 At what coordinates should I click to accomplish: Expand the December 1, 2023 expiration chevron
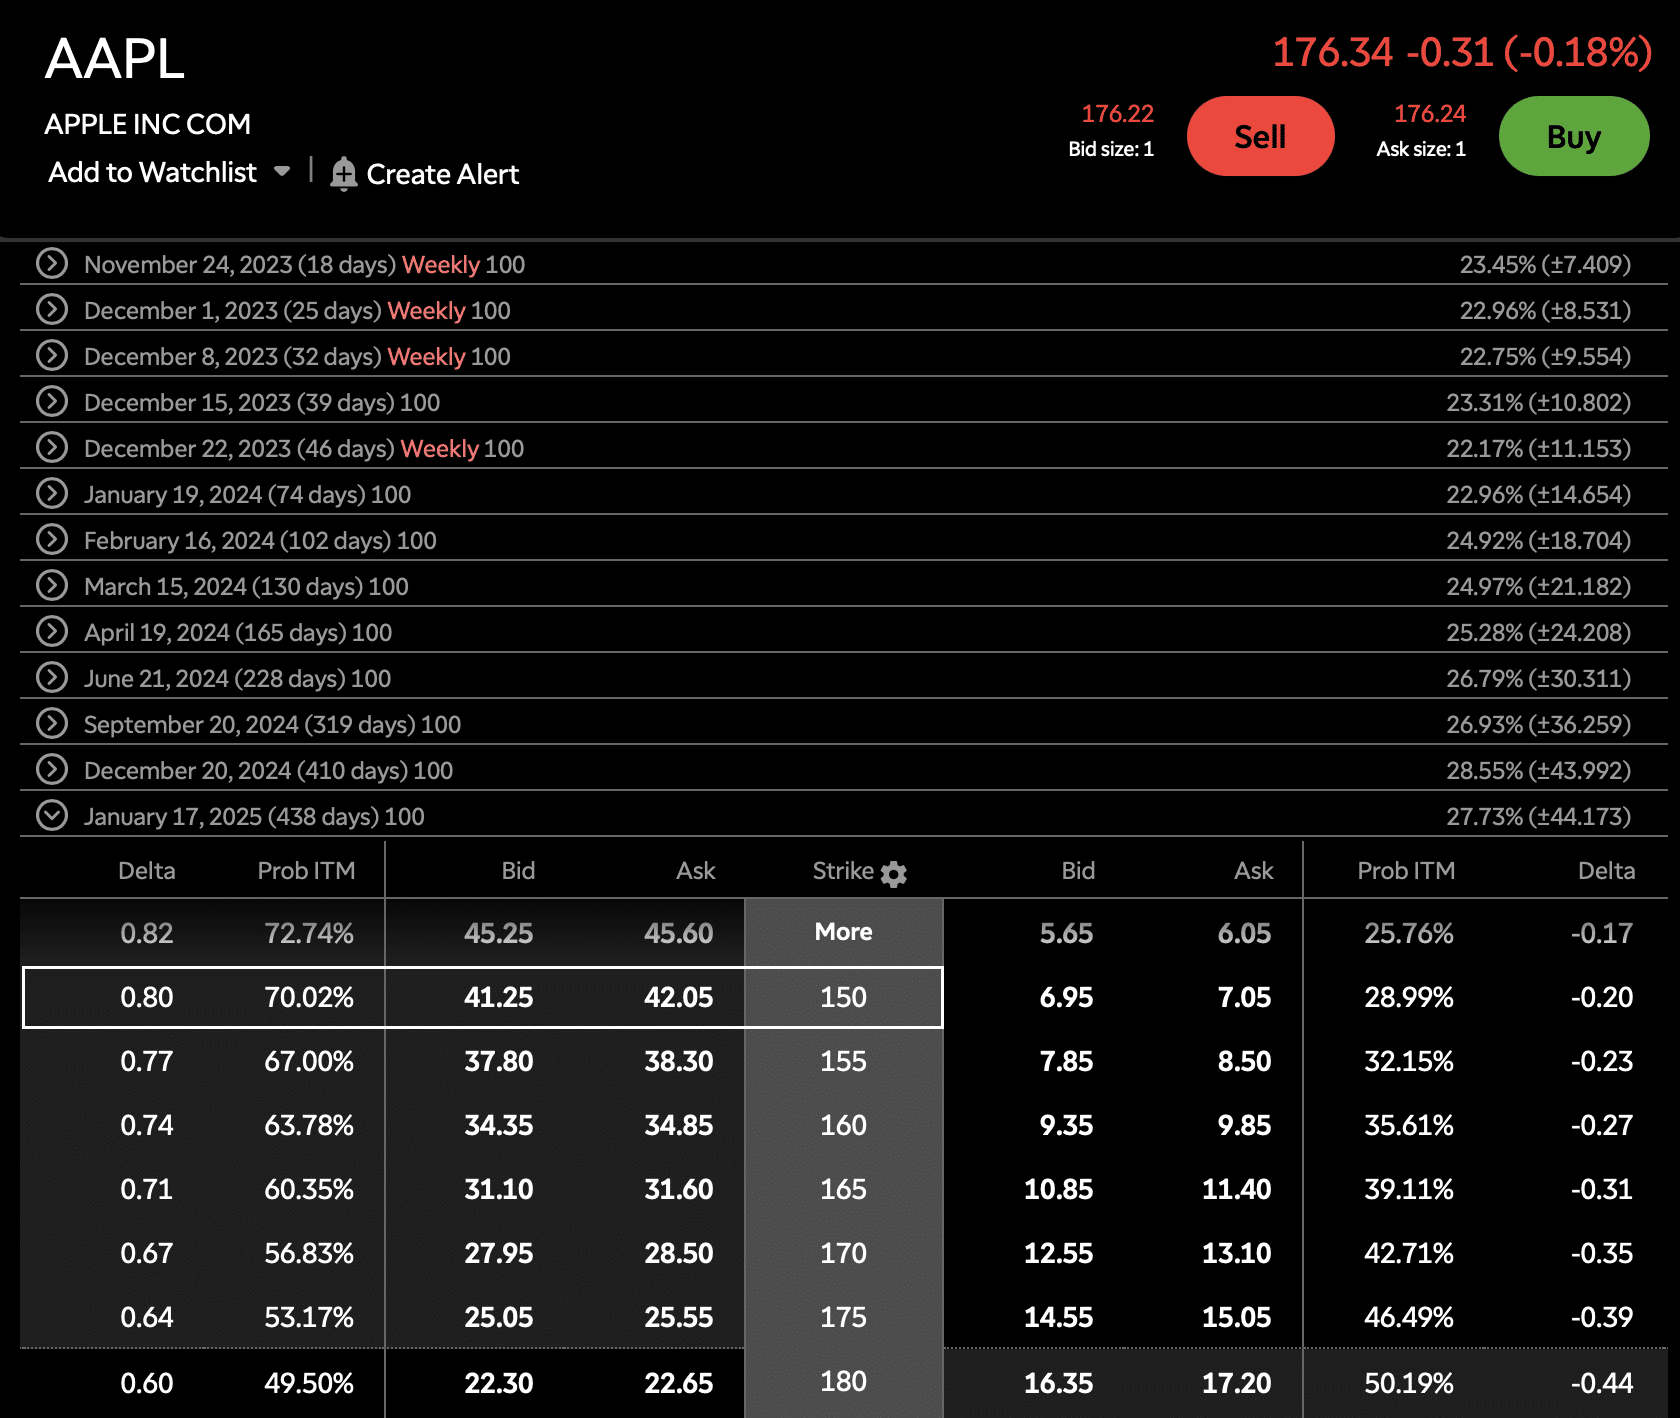coord(52,309)
